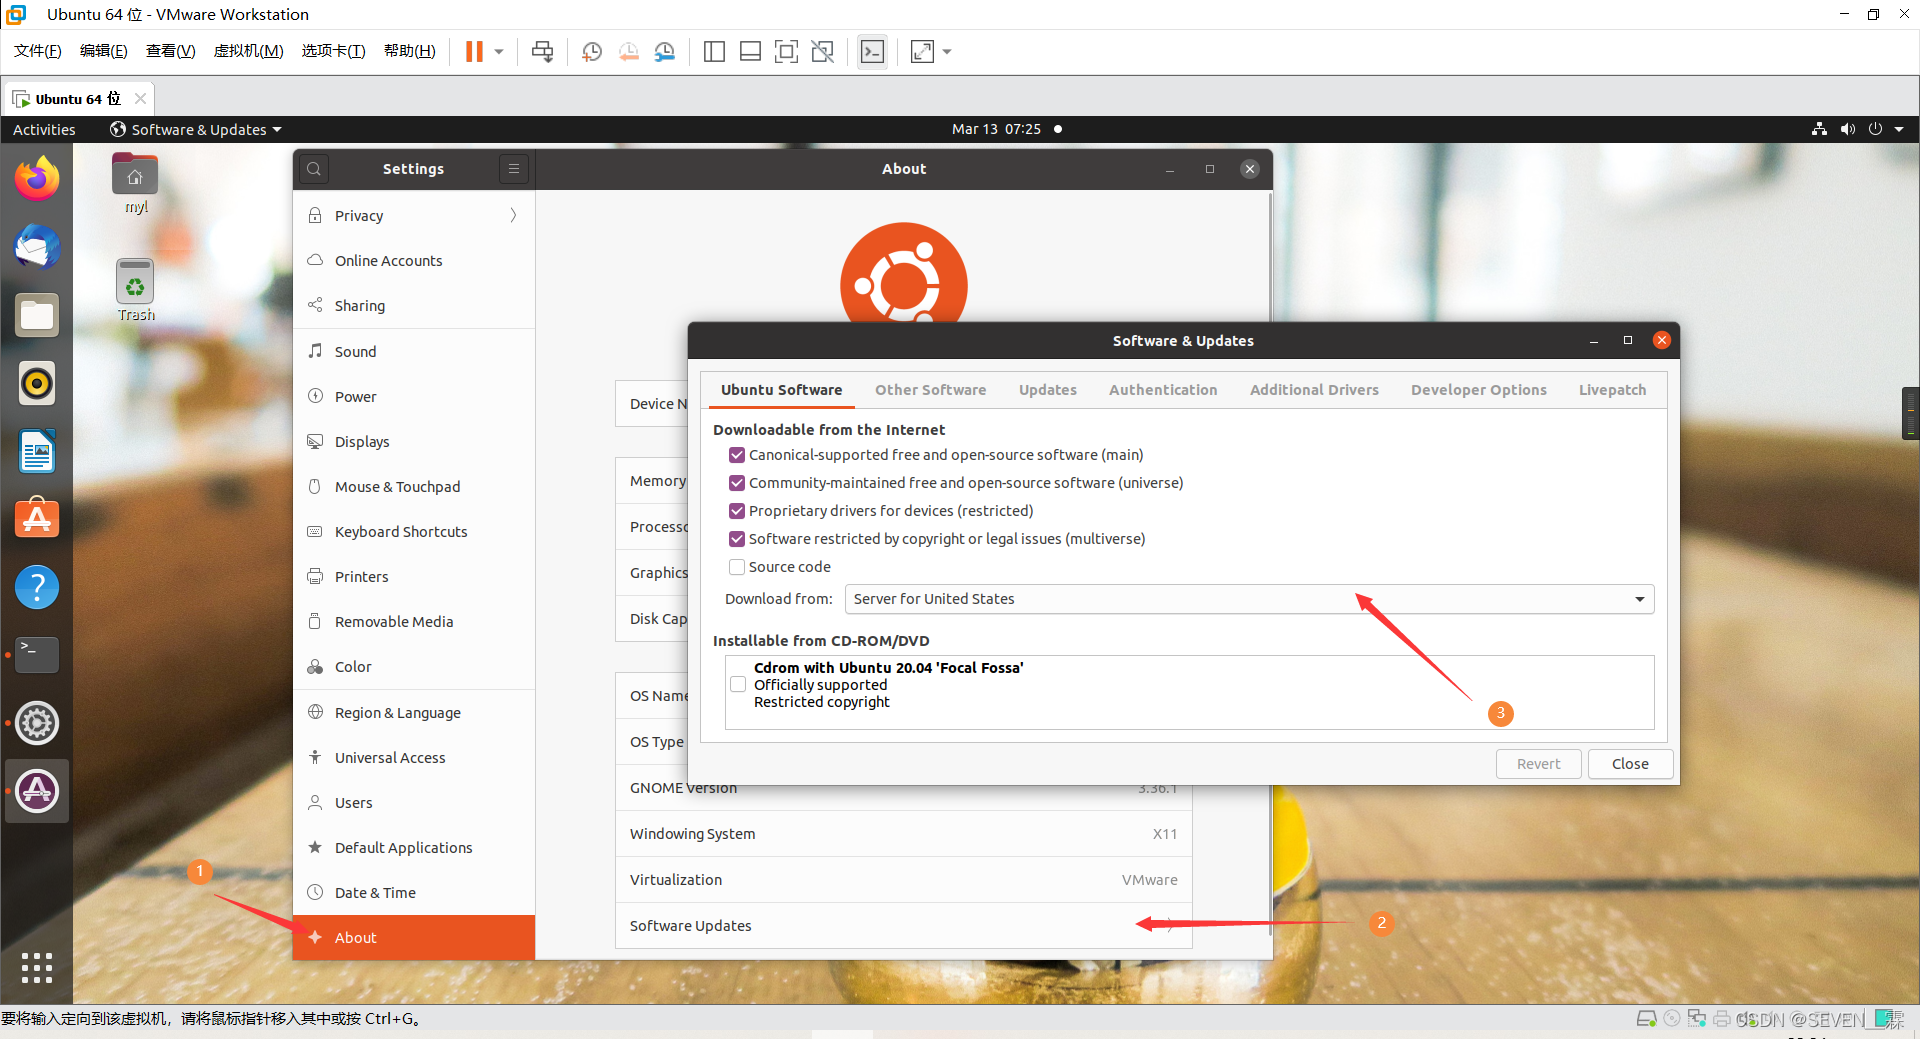Toggle VMware library sidebar view icon
The image size is (1920, 1039).
tap(714, 52)
